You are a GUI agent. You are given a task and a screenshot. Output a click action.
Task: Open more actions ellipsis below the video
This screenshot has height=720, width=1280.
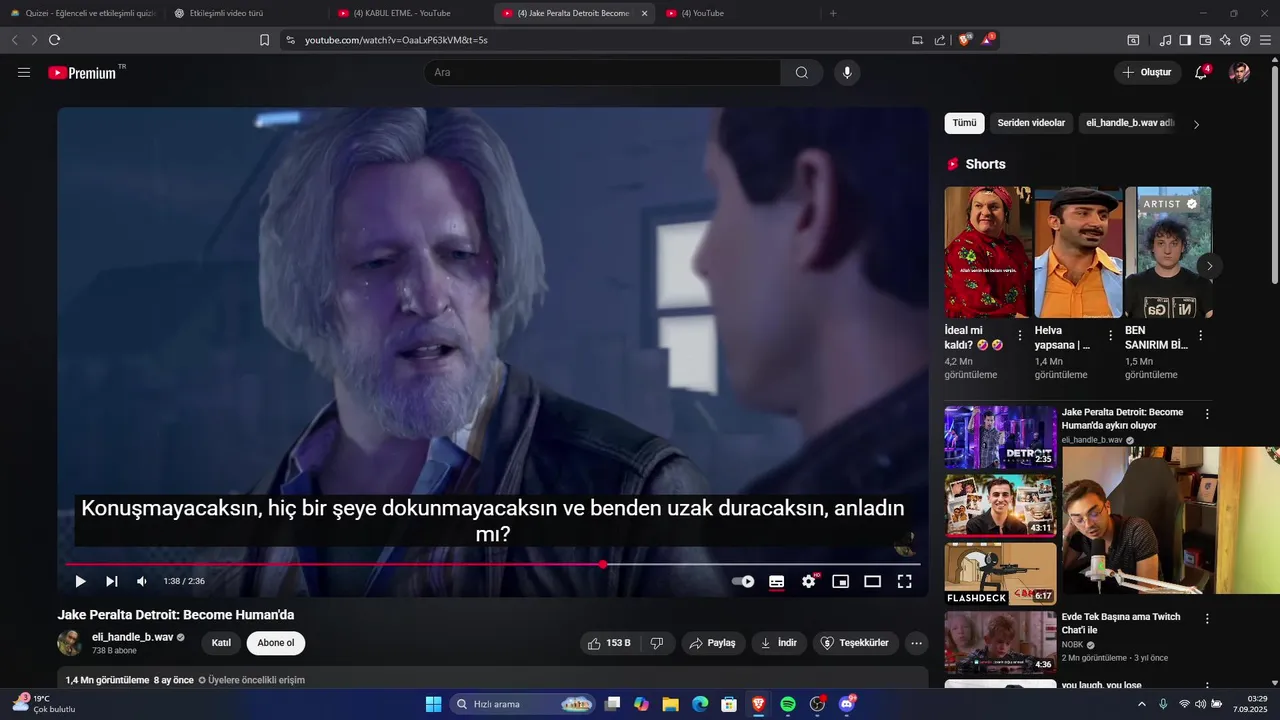tap(916, 643)
